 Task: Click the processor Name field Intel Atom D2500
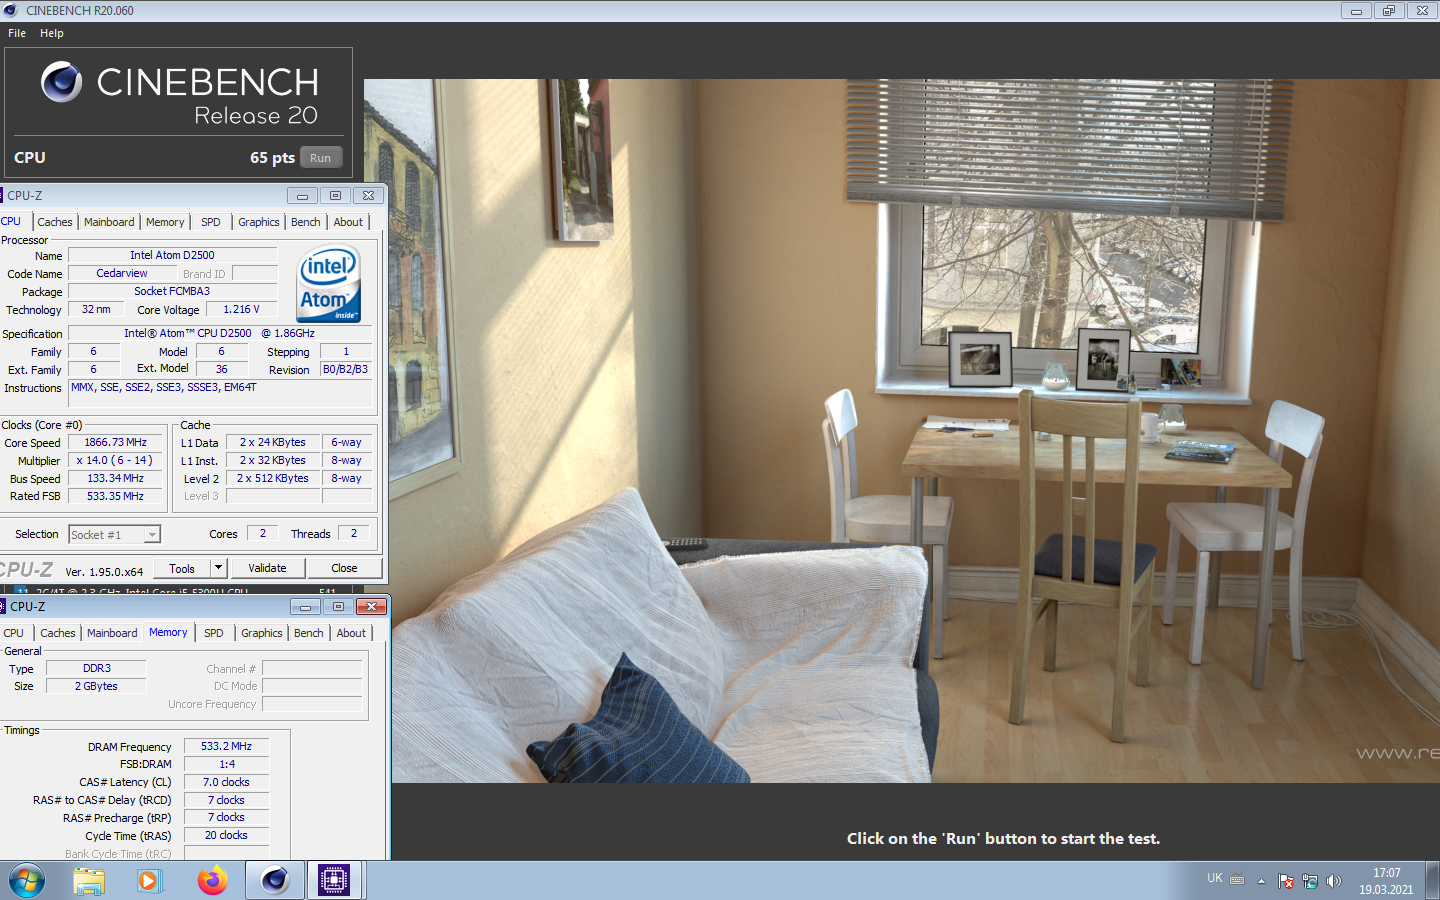pos(172,255)
